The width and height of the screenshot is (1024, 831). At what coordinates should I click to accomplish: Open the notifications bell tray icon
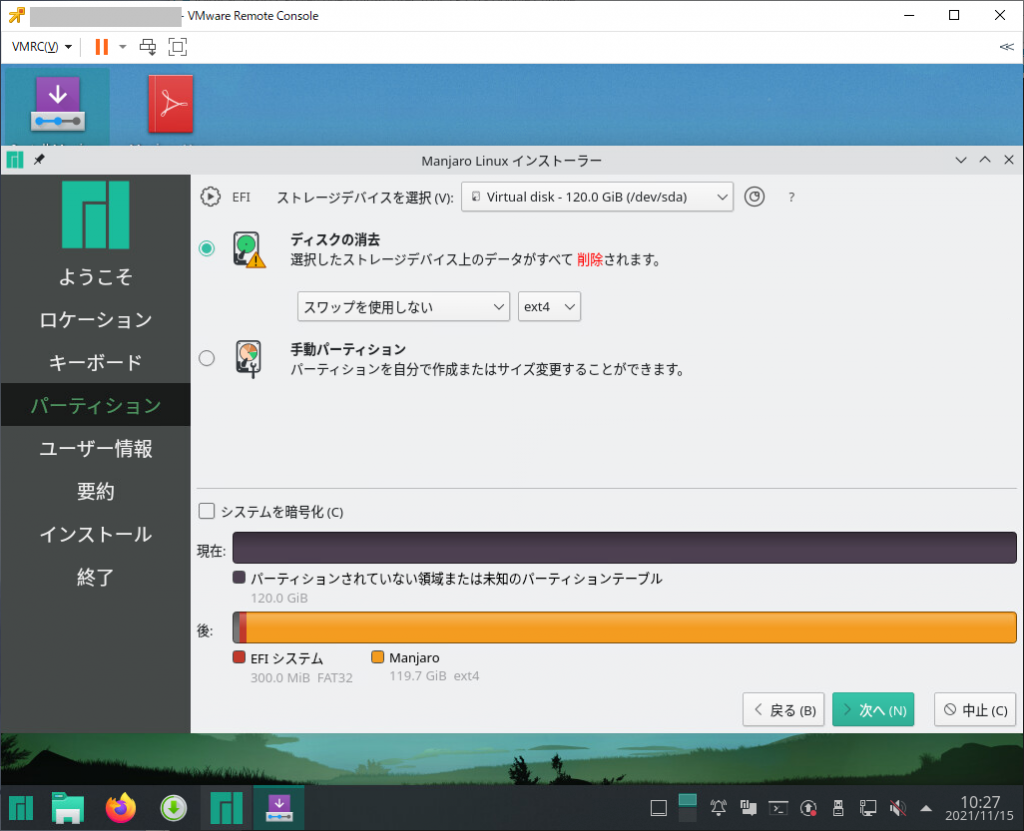pos(718,809)
